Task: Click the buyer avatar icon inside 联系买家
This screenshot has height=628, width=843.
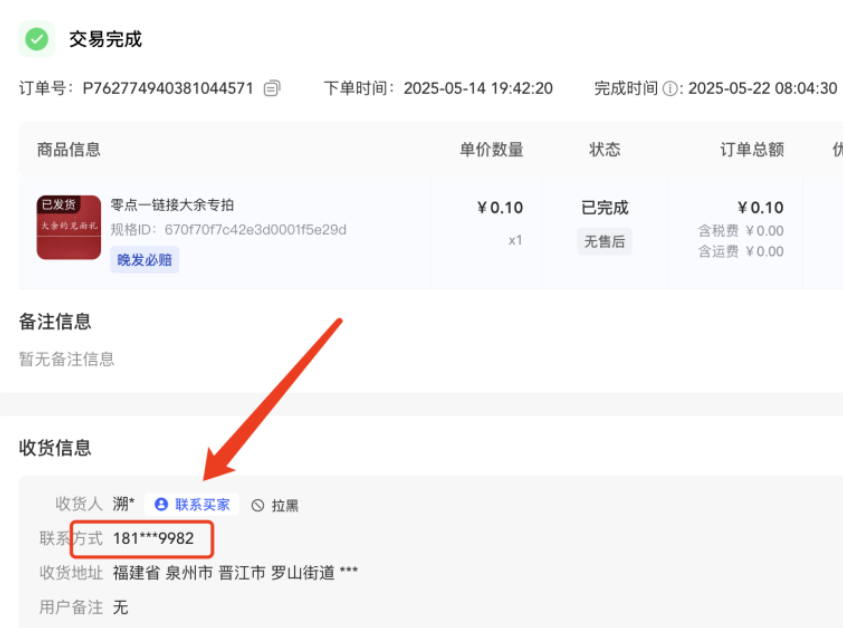Action: (x=162, y=504)
